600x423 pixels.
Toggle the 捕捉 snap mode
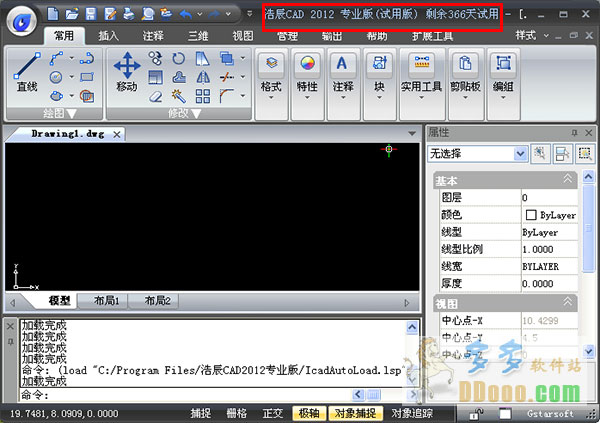[x=201, y=413]
